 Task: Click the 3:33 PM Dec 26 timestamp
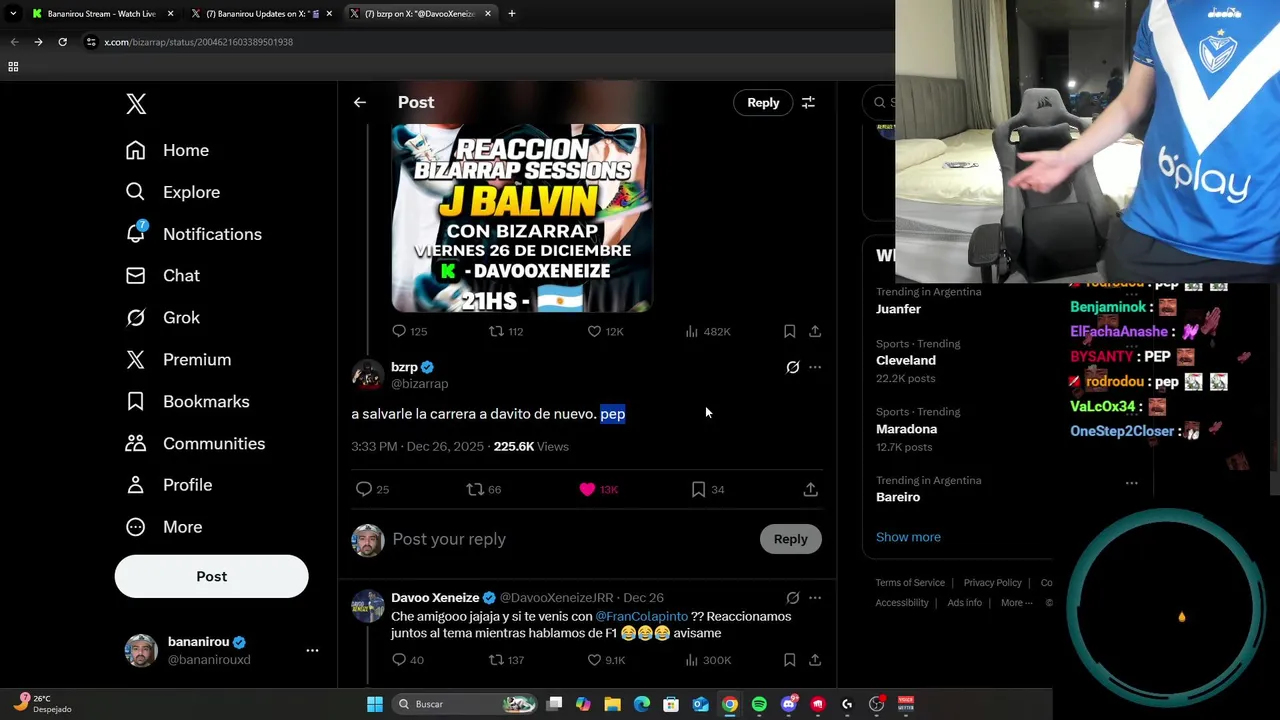click(417, 447)
